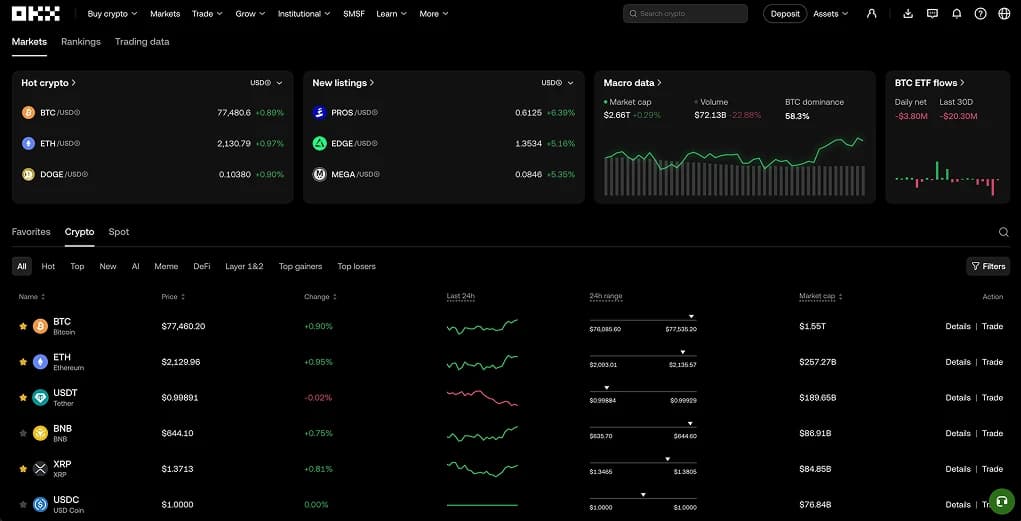Open the Favorites tab

[31, 232]
